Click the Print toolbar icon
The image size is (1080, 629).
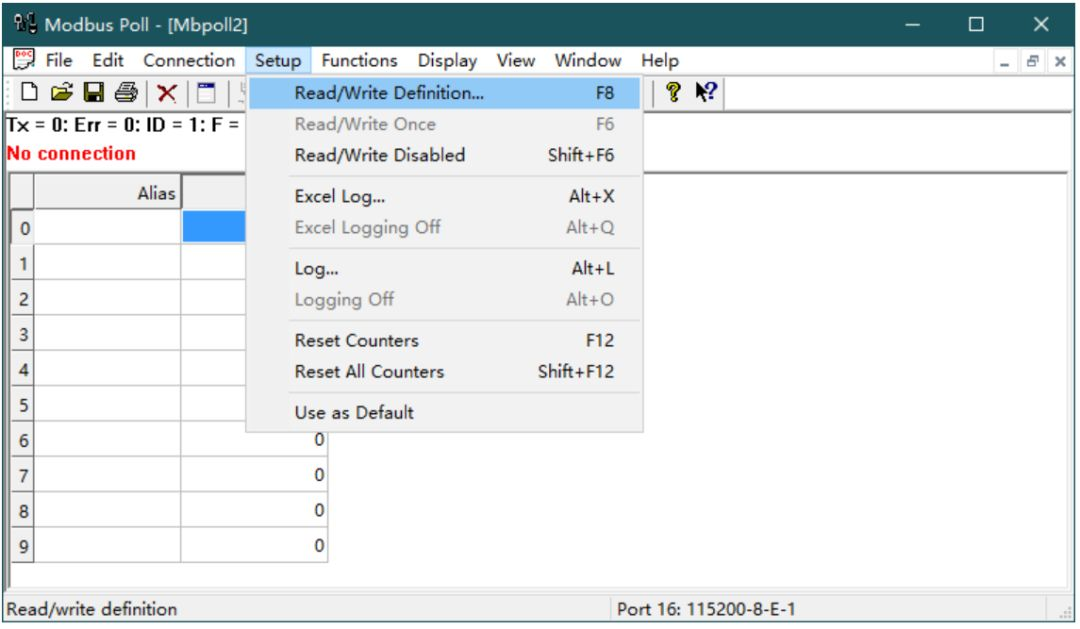[x=126, y=92]
